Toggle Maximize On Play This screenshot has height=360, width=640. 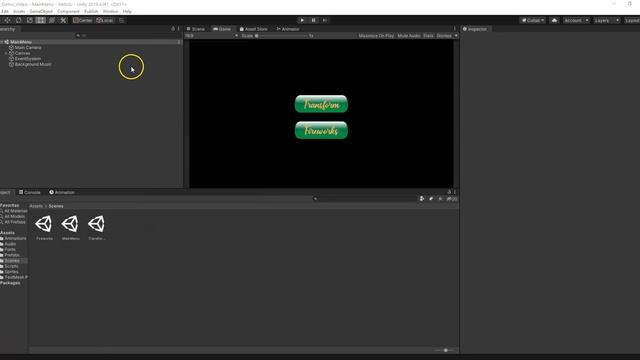[x=376, y=36]
